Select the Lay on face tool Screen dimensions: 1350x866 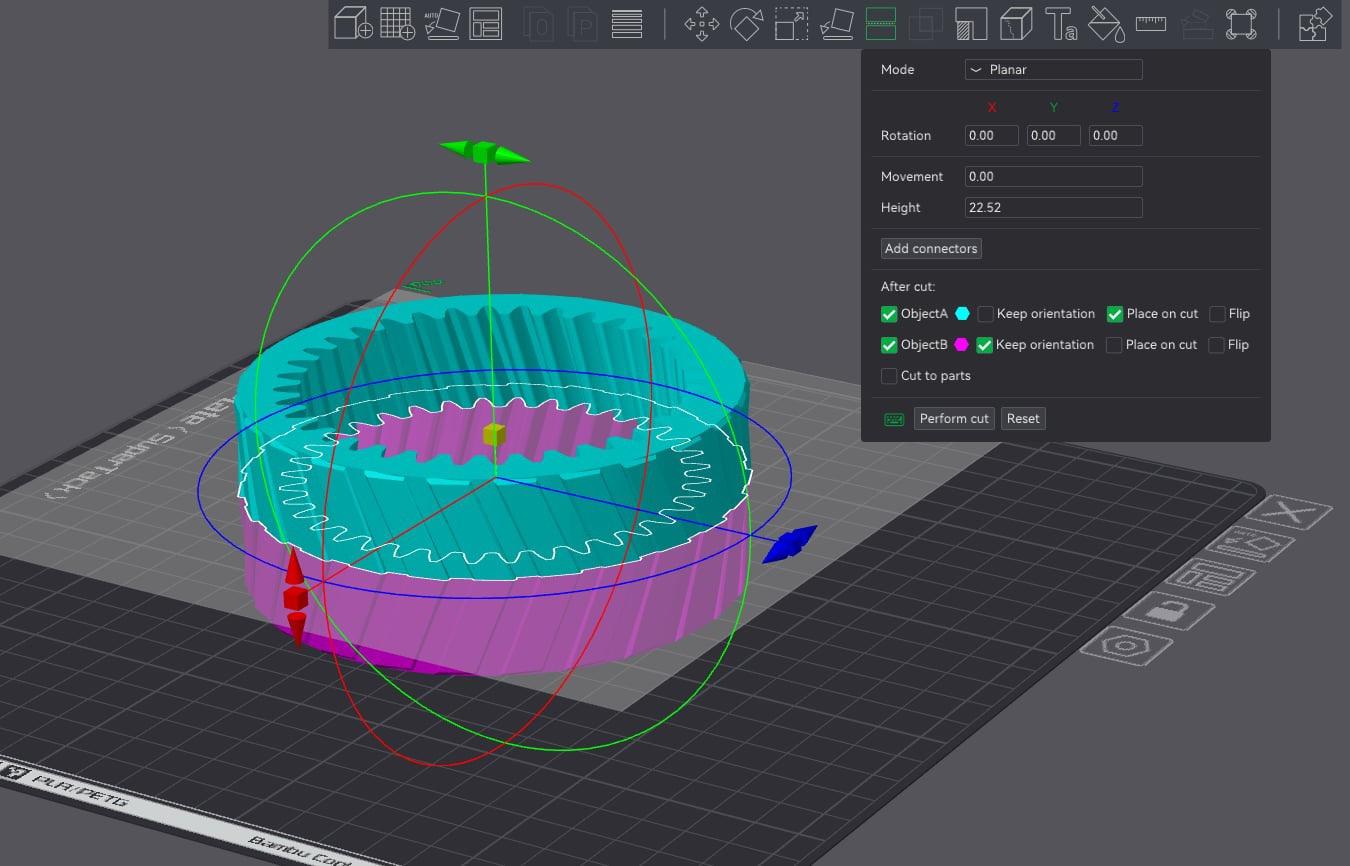click(x=836, y=23)
